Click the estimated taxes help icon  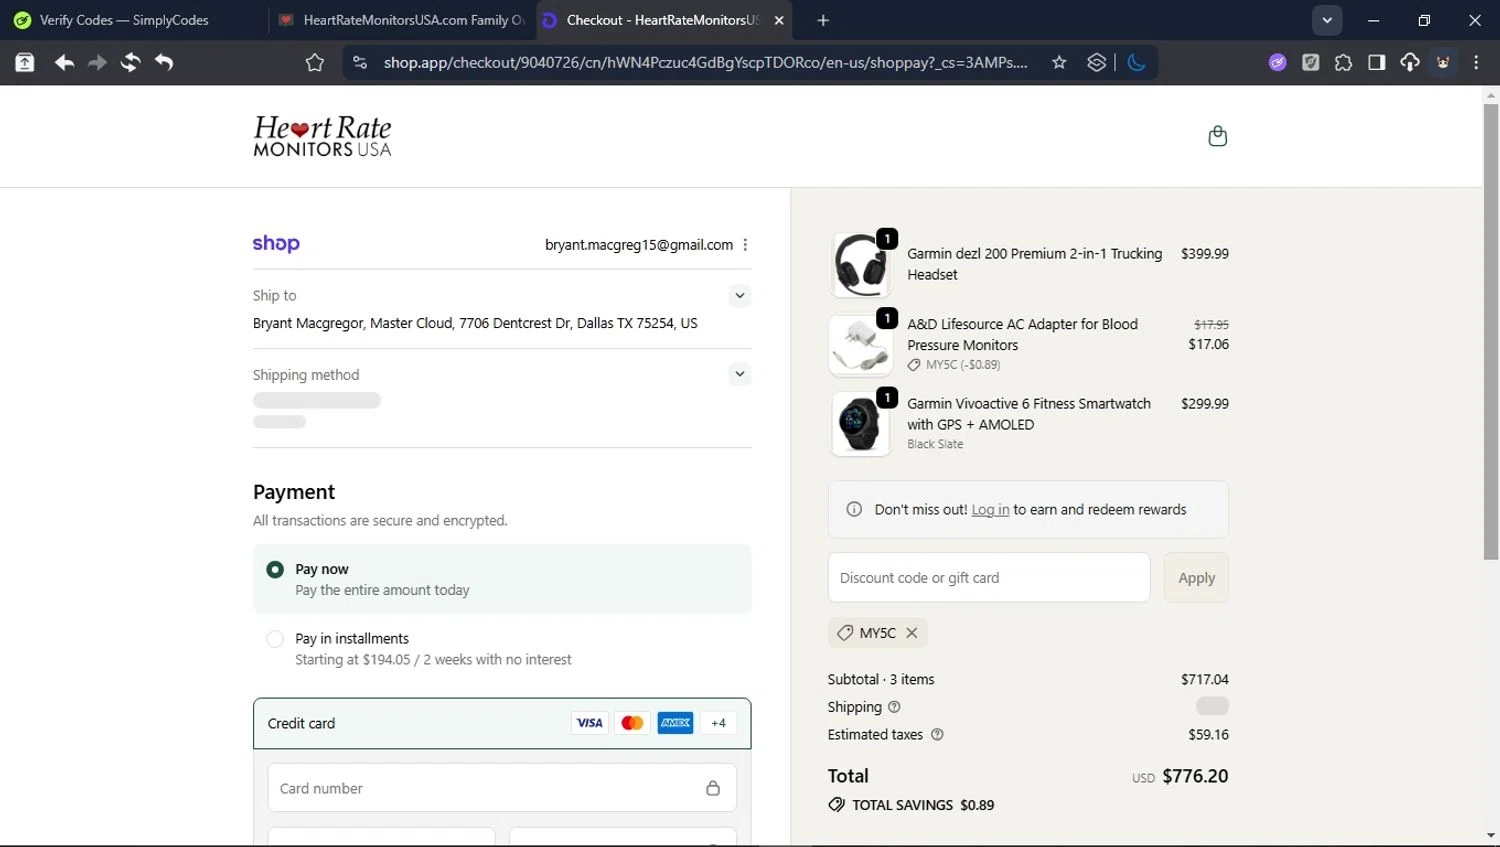click(937, 734)
